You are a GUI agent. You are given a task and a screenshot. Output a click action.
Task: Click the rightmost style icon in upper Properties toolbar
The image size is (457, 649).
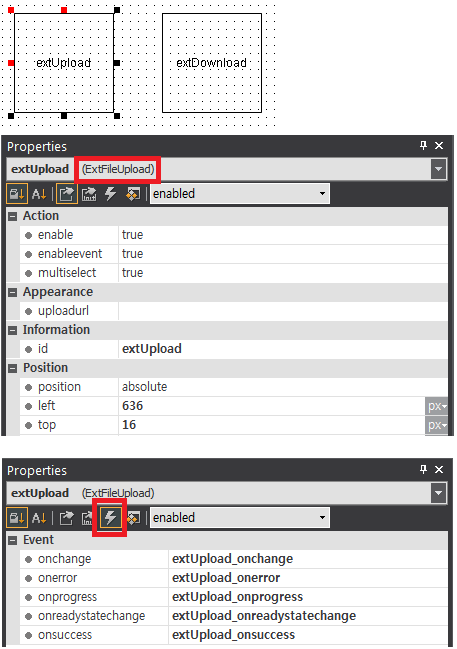tap(133, 194)
